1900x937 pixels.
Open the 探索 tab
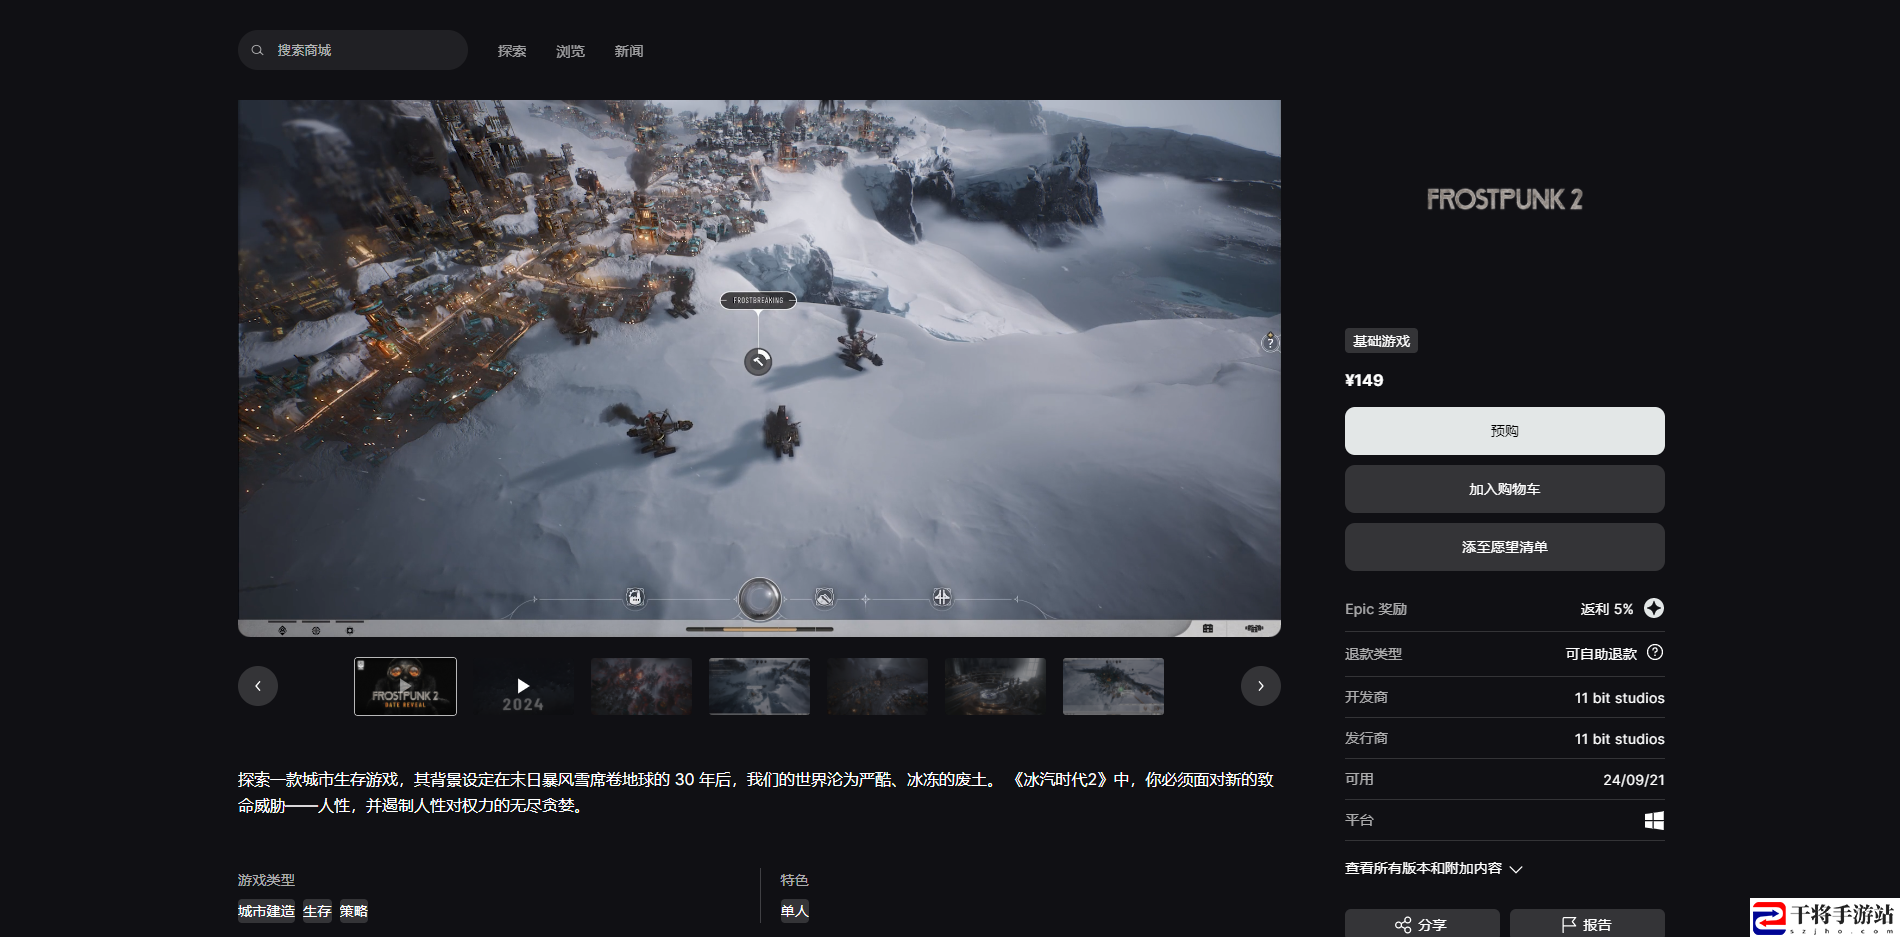512,51
